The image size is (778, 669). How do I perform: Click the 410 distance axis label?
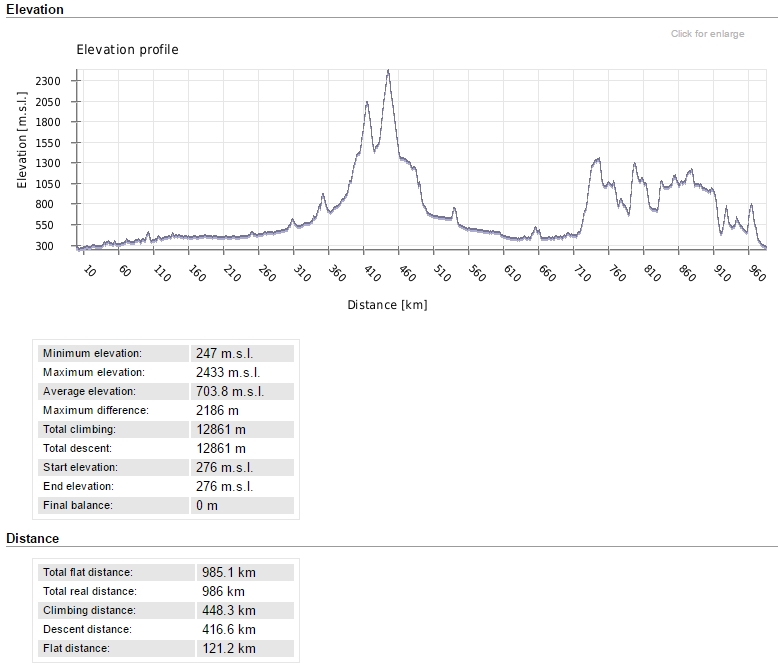373,272
